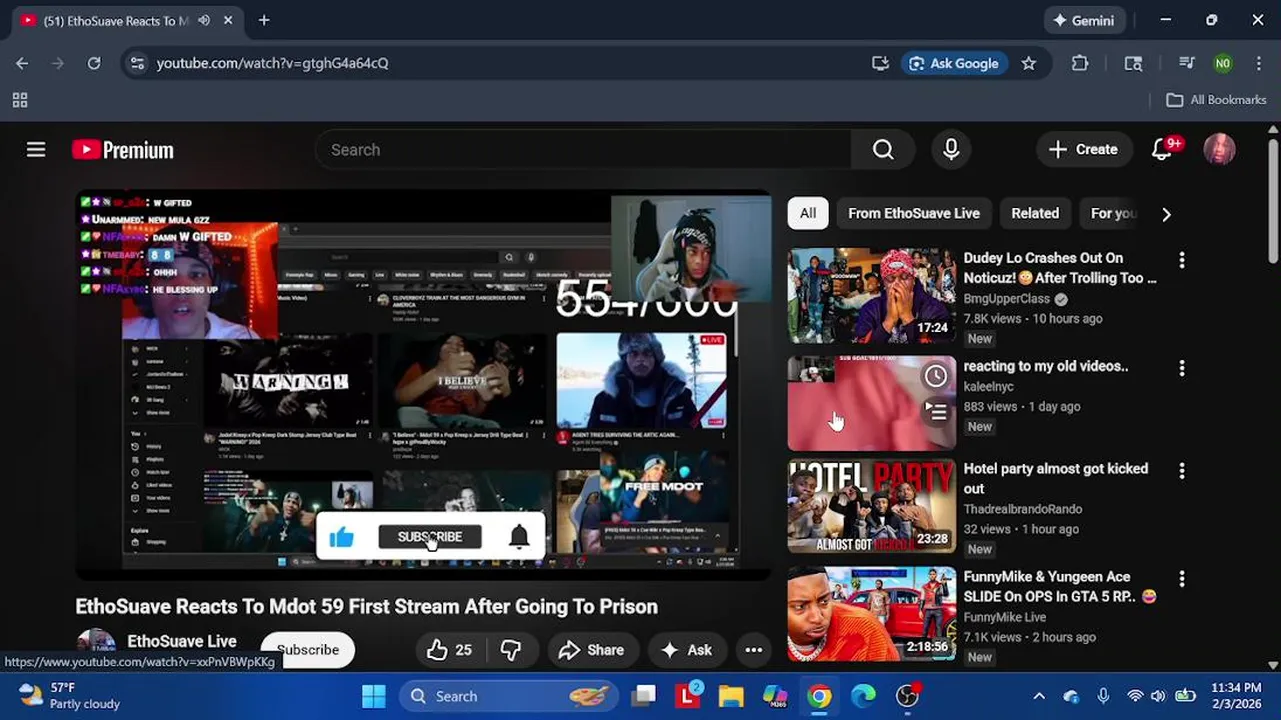This screenshot has width=1281, height=720.
Task: Add kaleelnyc video to Watch later
Action: [x=936, y=376]
